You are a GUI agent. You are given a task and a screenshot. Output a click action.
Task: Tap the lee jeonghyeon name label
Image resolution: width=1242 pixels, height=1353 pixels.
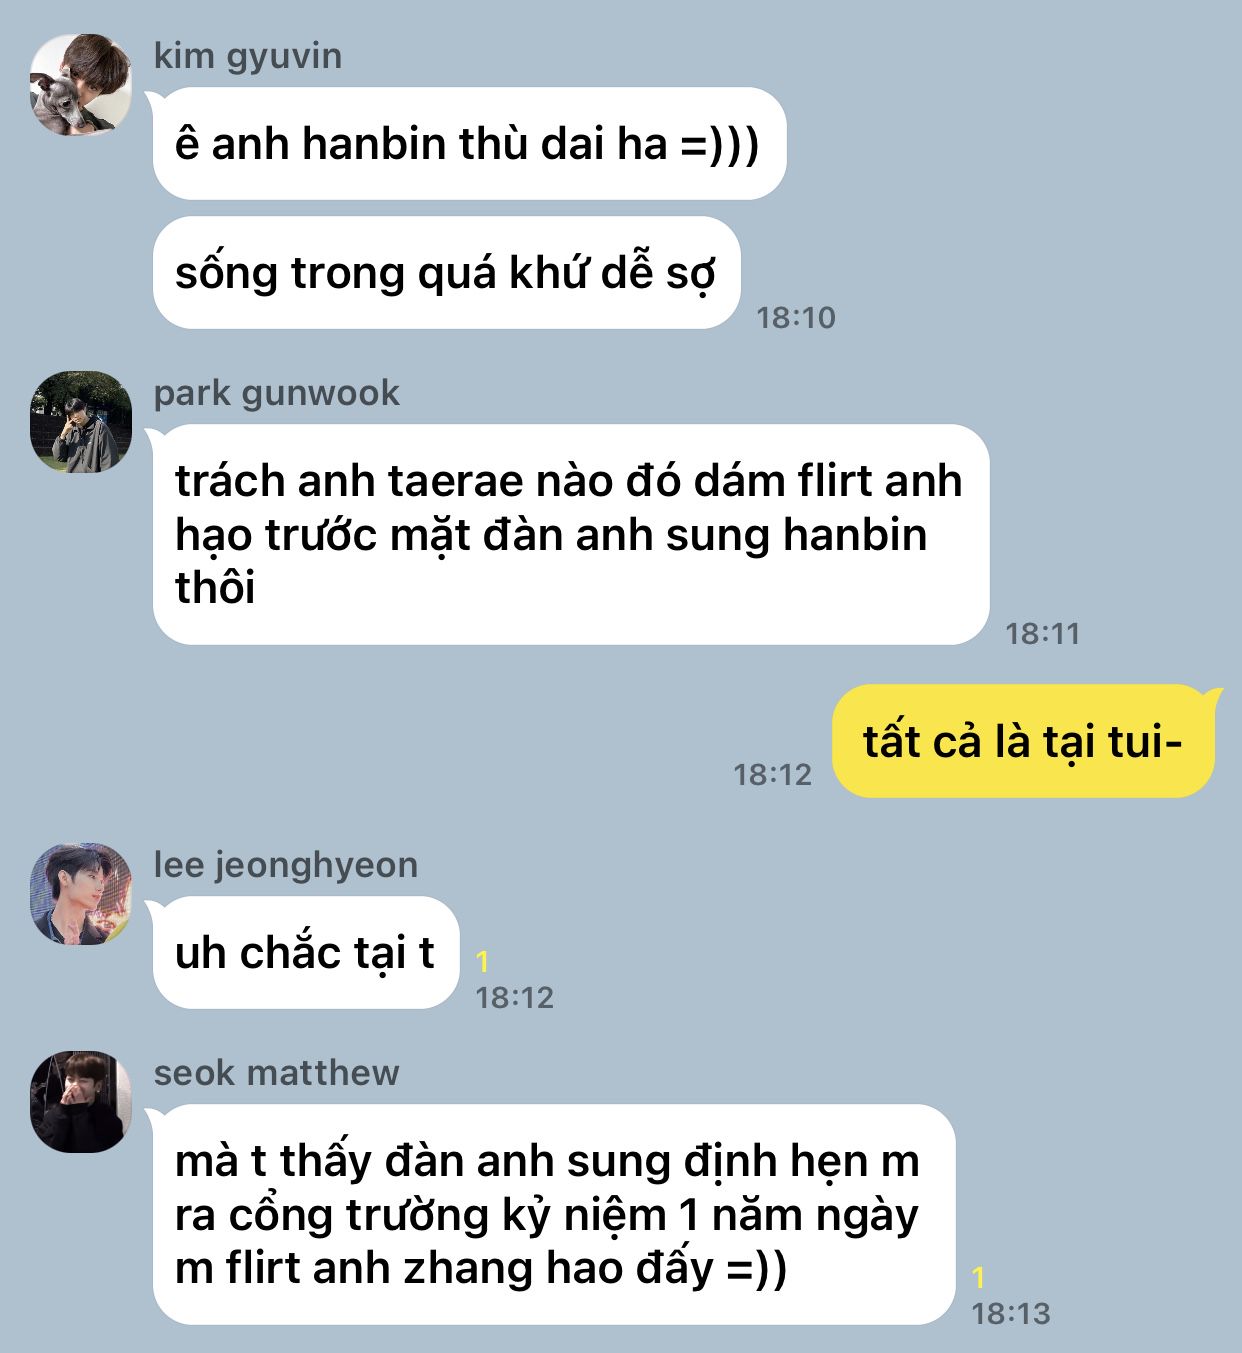(286, 865)
